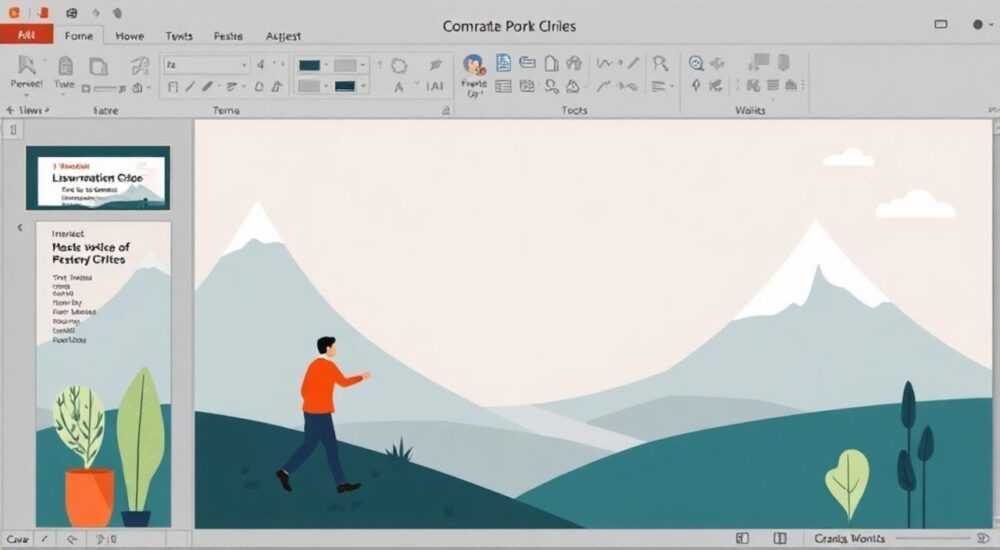Click the picture frame icon in Tools bottom row
1000x550 pixels.
[527, 86]
